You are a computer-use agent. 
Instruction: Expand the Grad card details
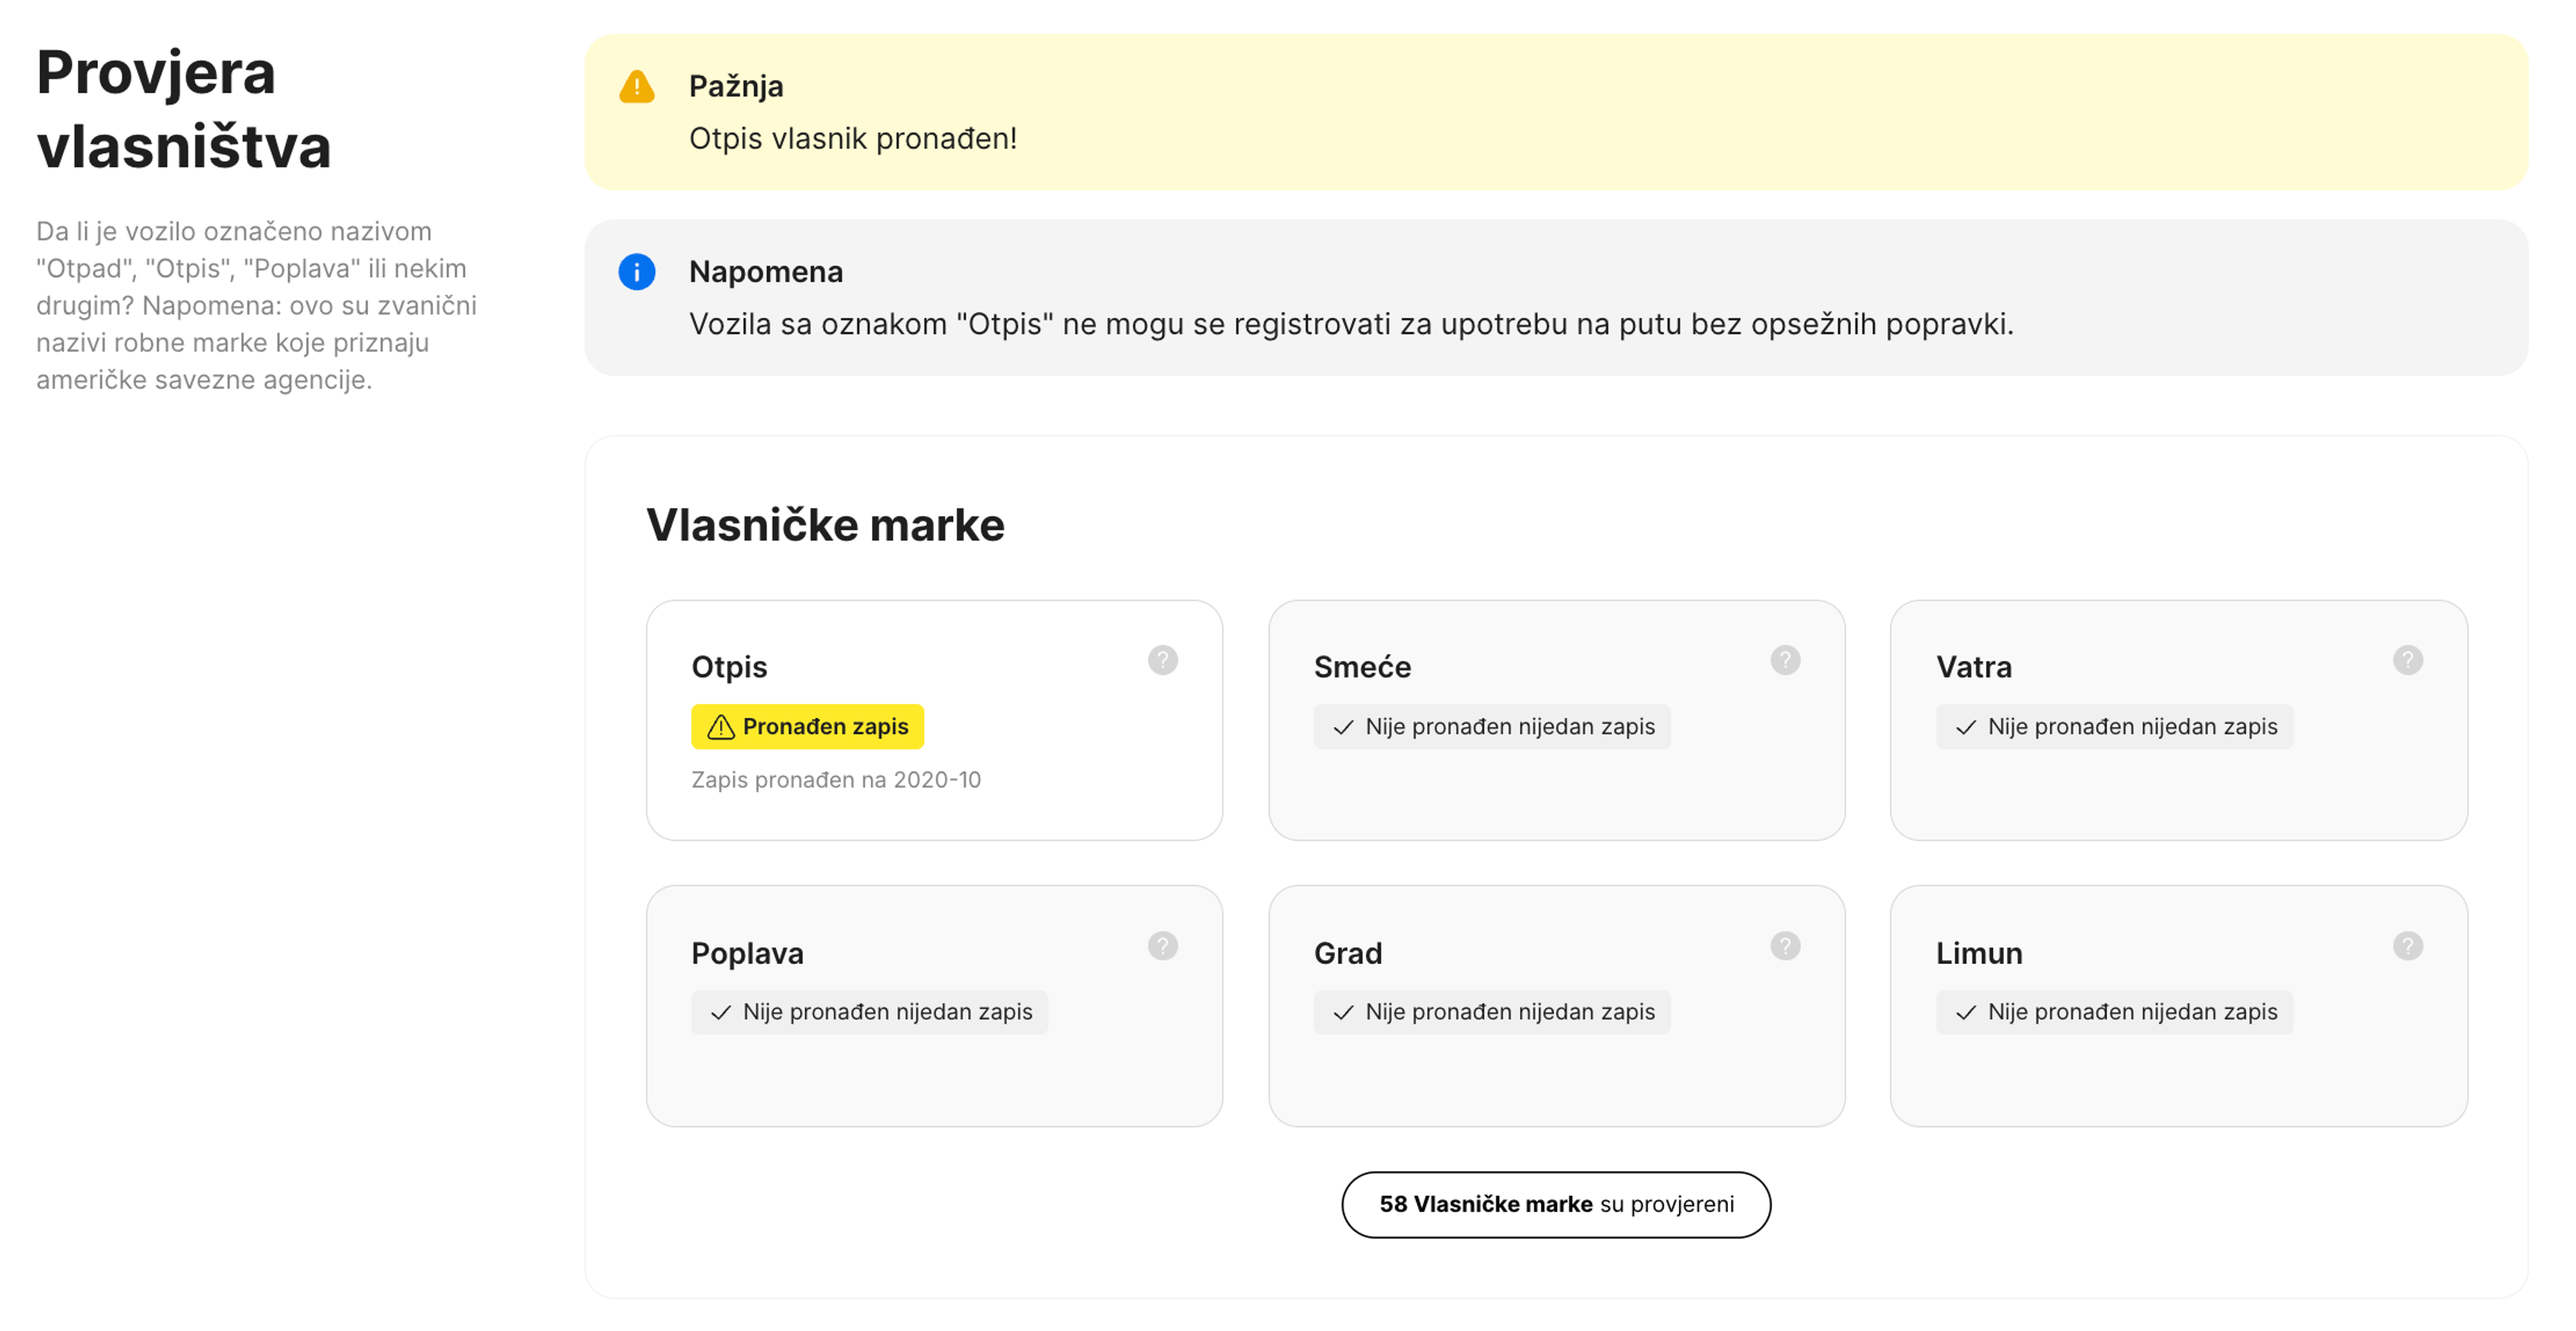pyautogui.click(x=1557, y=1005)
